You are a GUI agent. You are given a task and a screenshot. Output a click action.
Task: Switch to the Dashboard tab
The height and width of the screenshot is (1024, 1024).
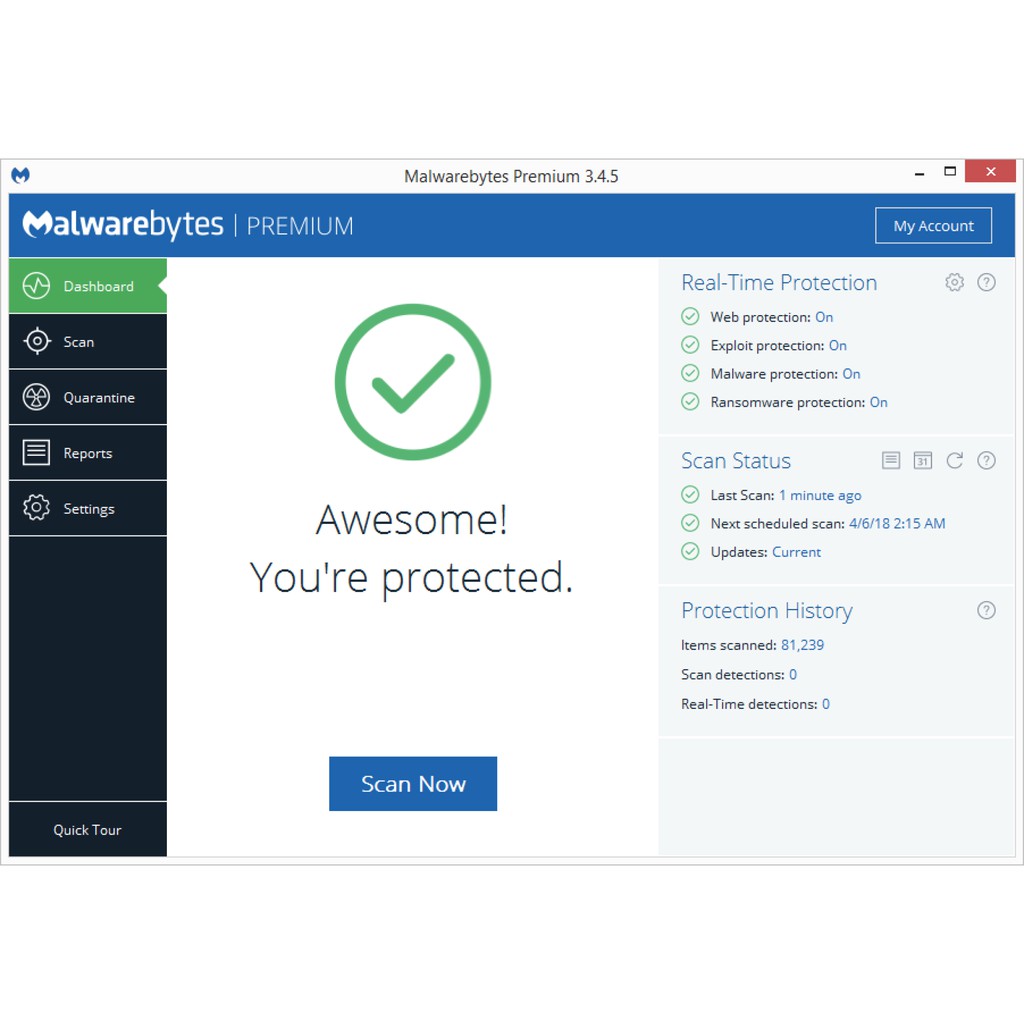(88, 285)
